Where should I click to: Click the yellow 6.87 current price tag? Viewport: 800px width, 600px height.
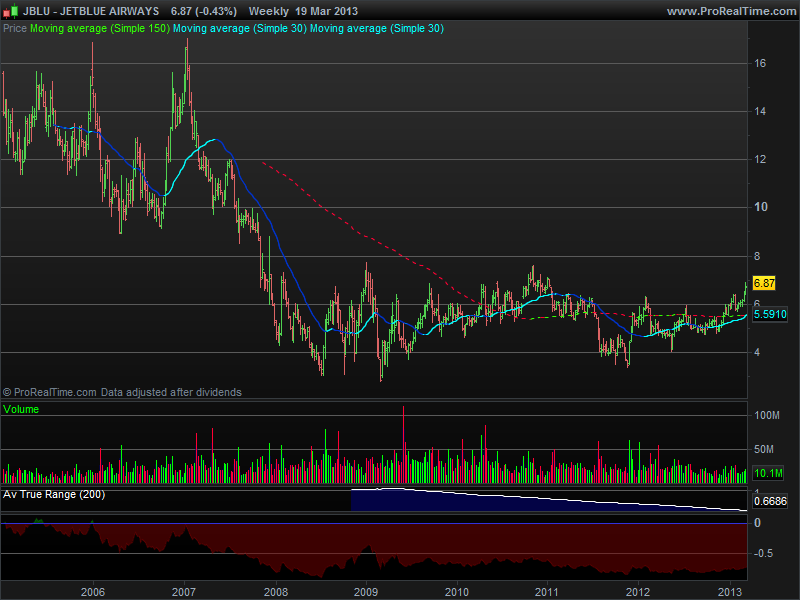(x=765, y=284)
